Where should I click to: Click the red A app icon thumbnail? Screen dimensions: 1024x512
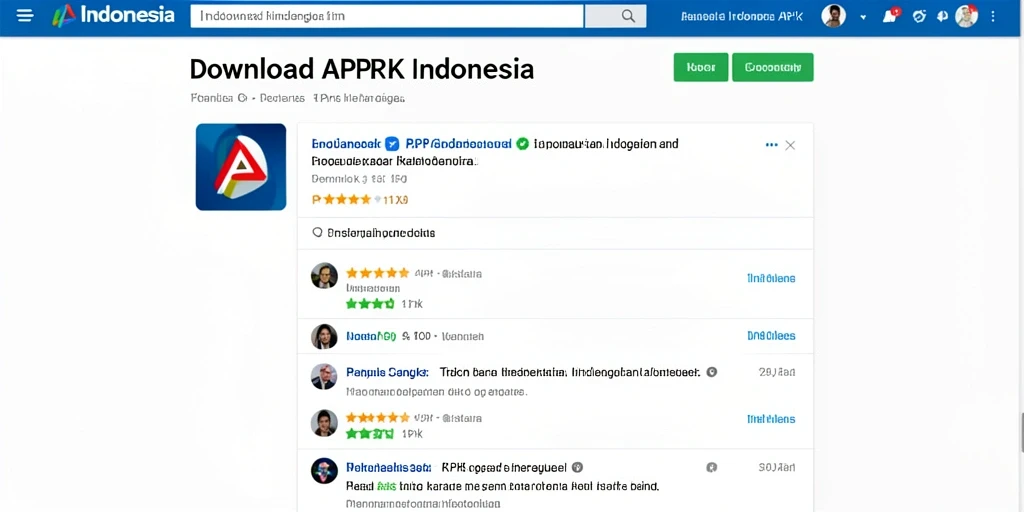(241, 167)
